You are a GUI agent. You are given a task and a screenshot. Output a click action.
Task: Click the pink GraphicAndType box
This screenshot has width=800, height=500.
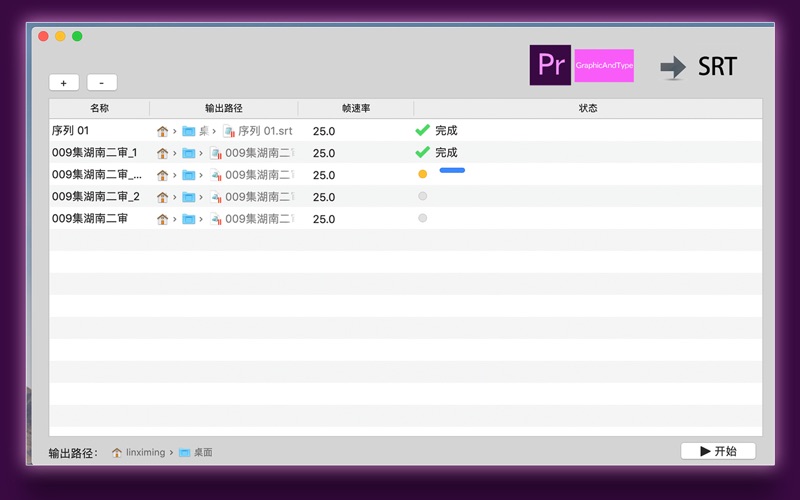[x=604, y=66]
